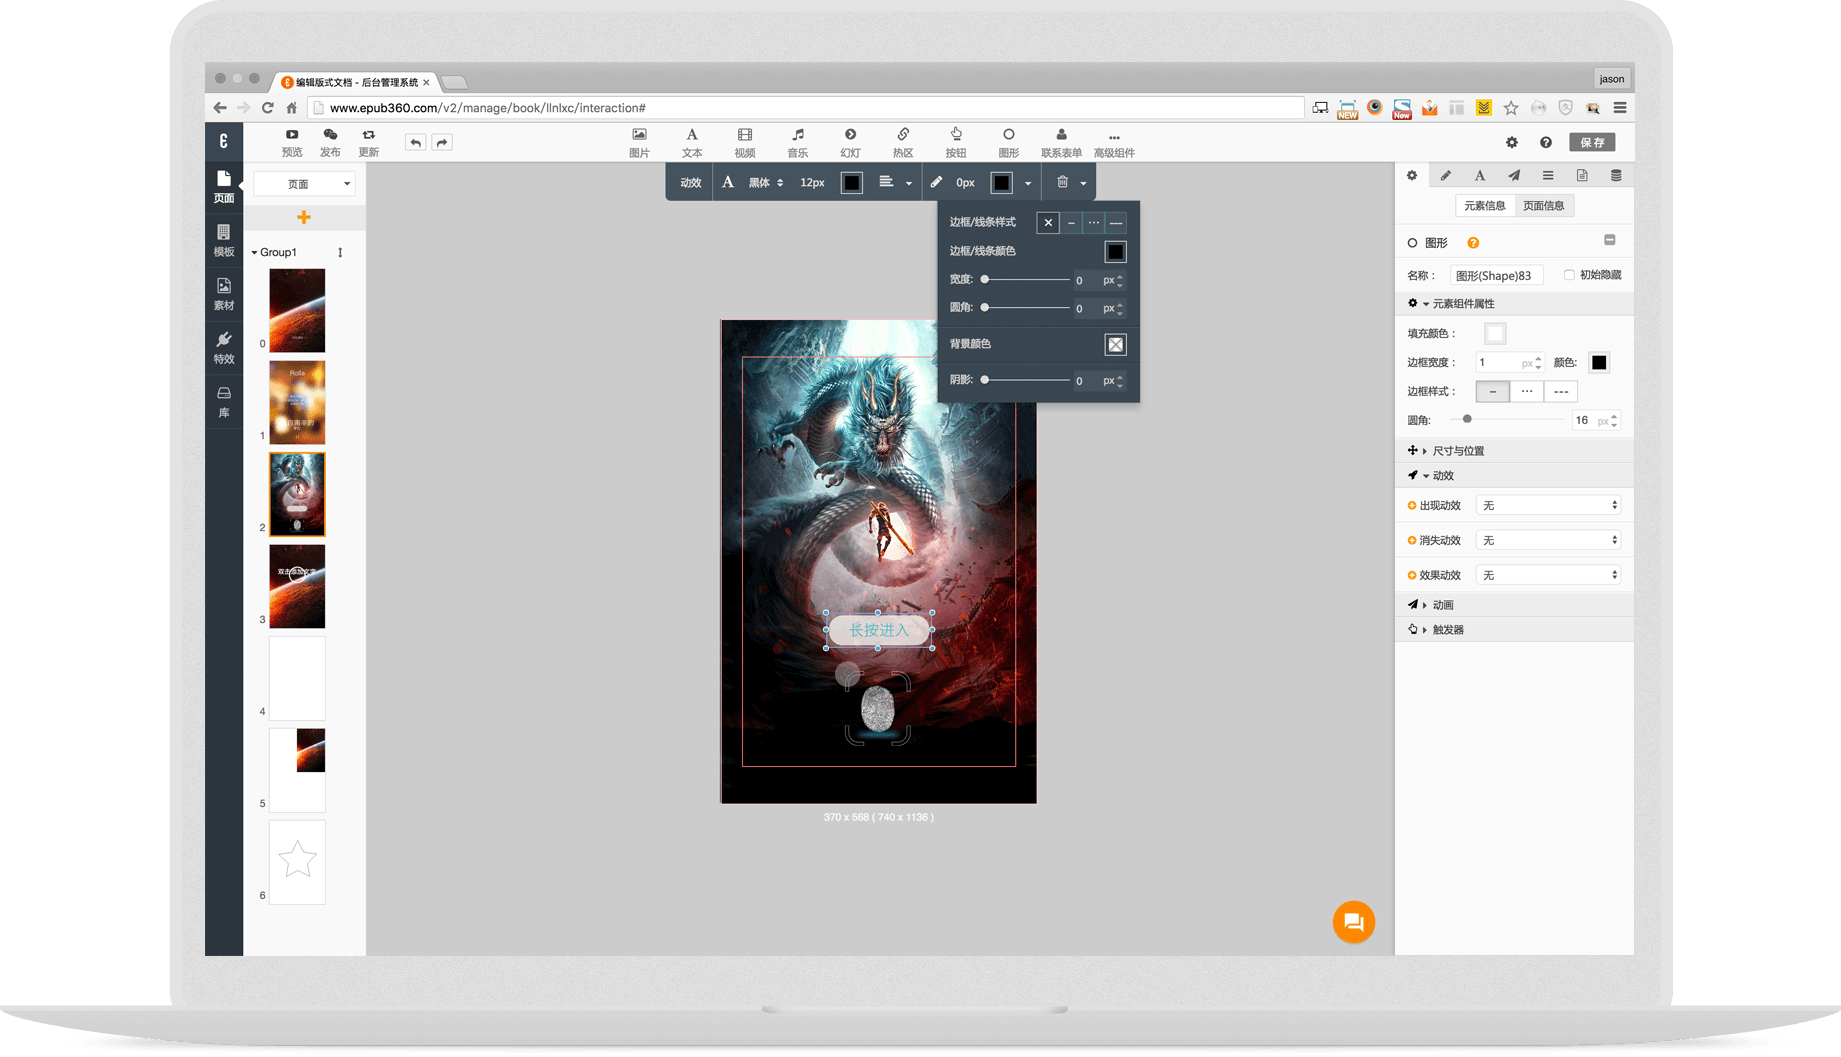This screenshot has width=1841, height=1057.
Task: Select solid line style in border popup
Action: [1071, 222]
